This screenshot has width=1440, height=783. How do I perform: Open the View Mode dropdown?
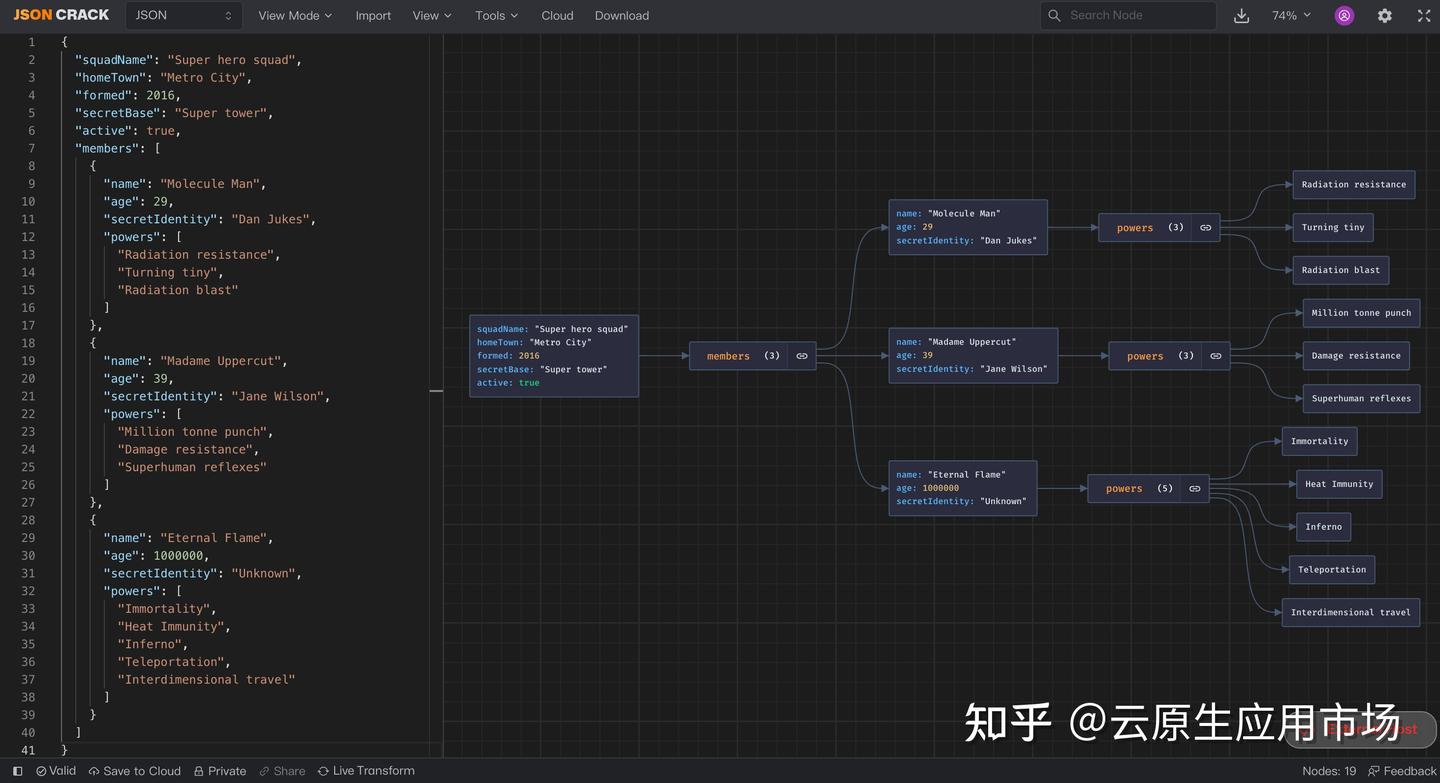[294, 15]
